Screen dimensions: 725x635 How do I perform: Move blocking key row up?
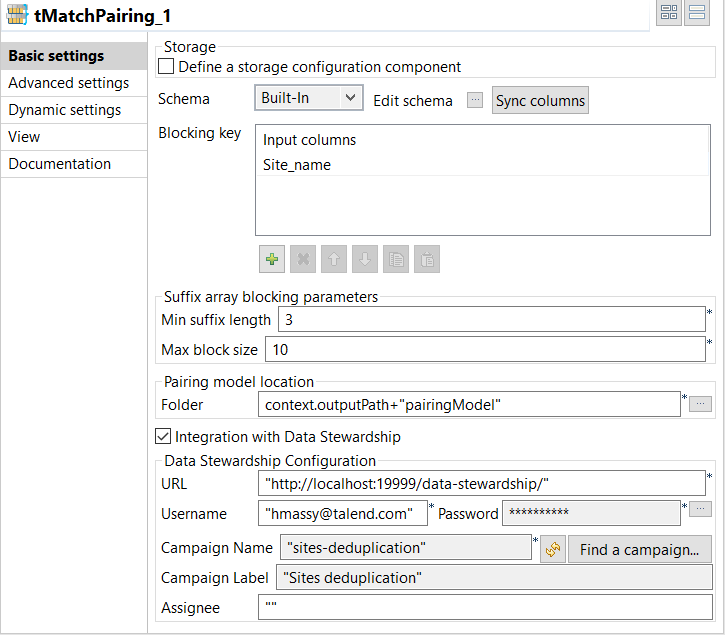[334, 259]
